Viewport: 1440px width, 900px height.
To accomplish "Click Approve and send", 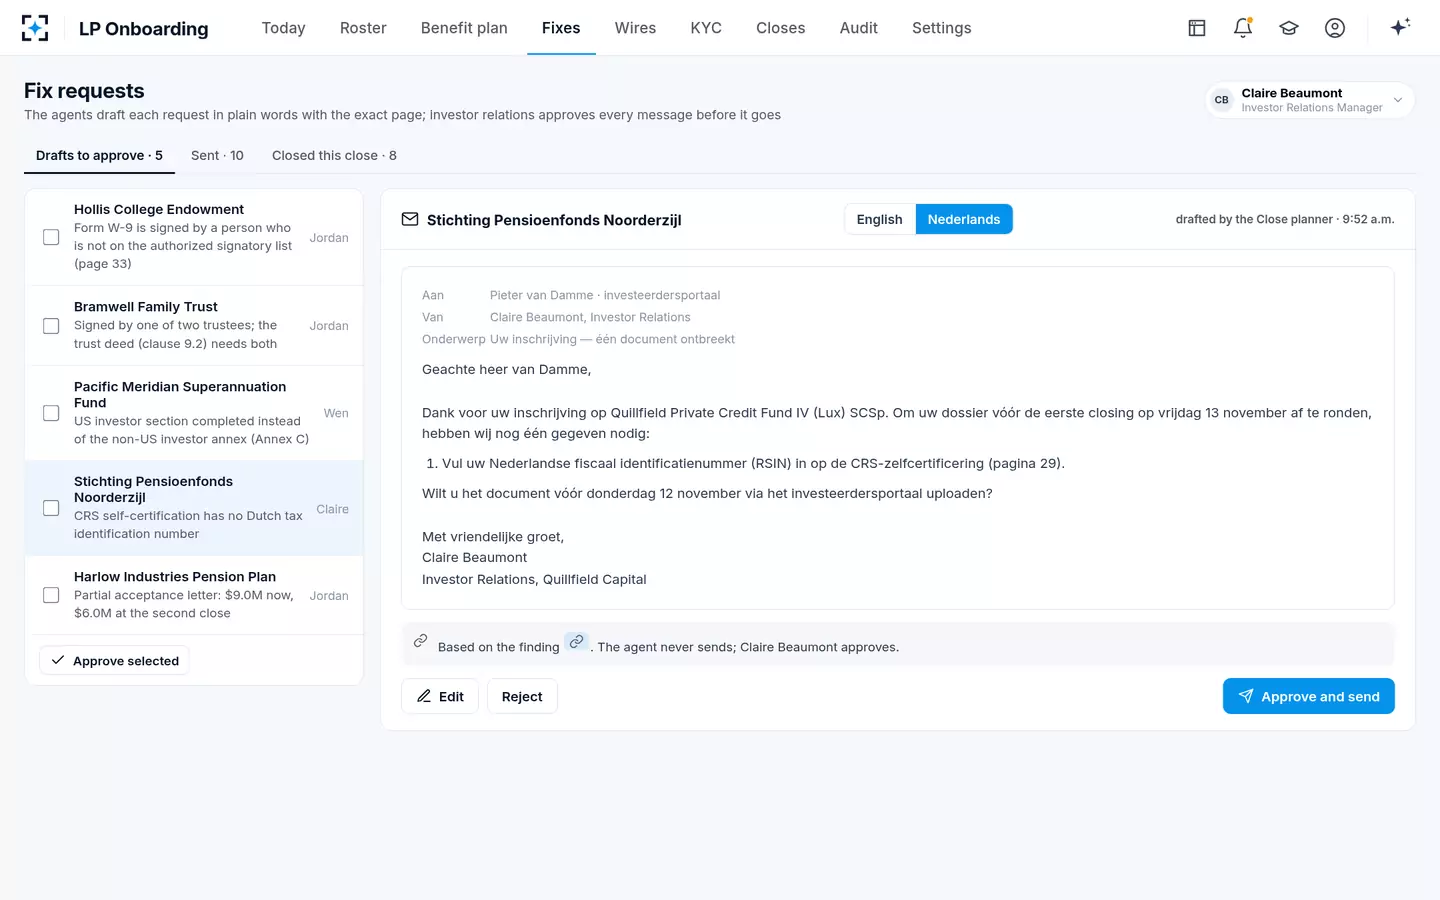I will [1308, 696].
